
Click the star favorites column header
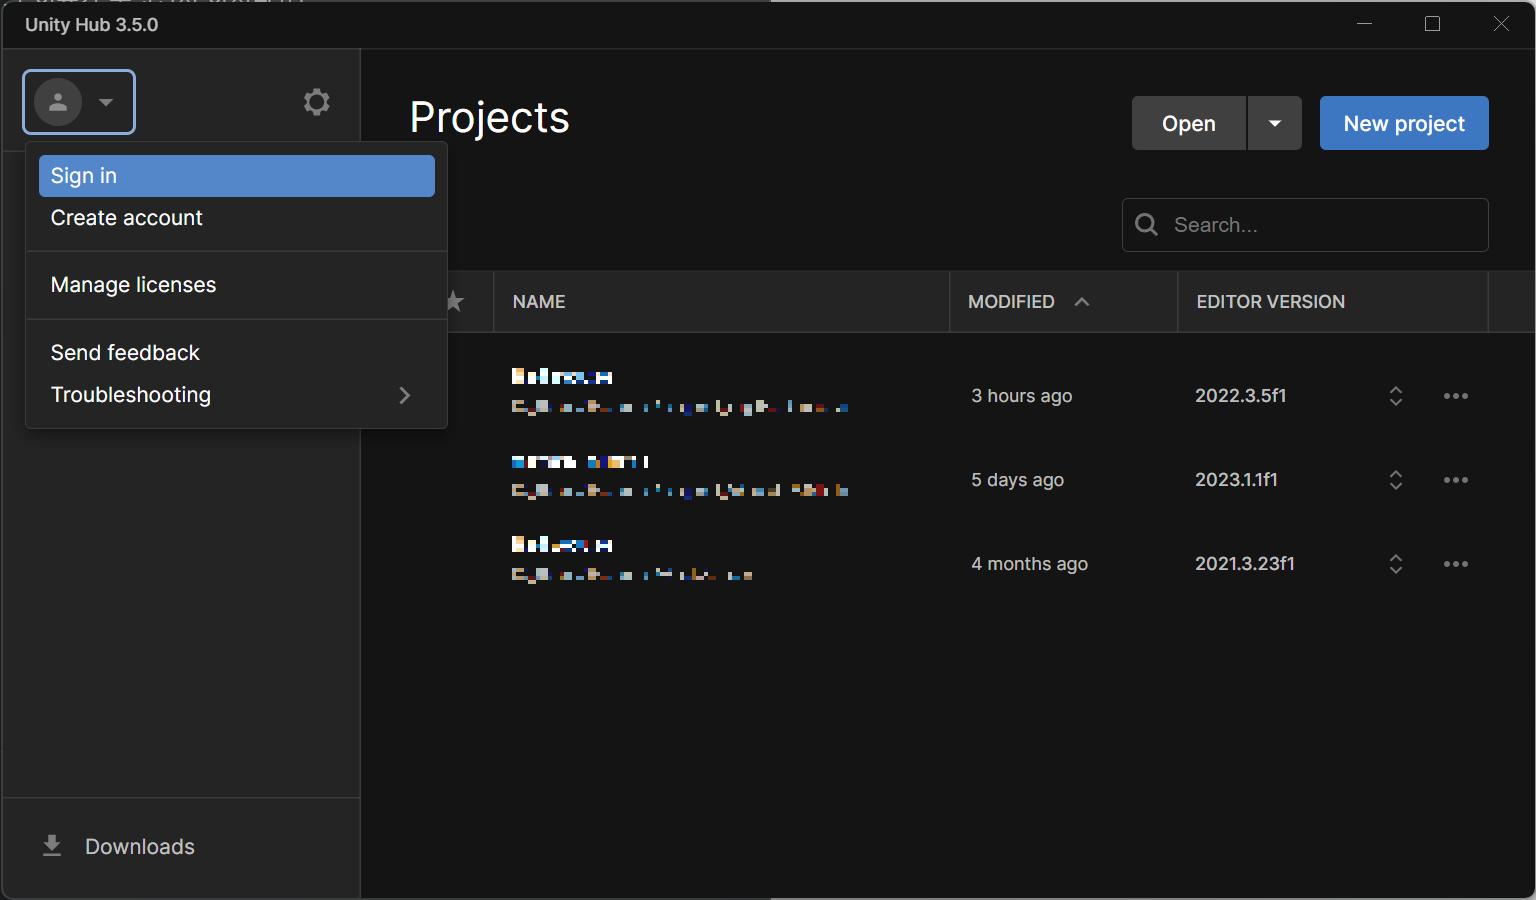455,301
